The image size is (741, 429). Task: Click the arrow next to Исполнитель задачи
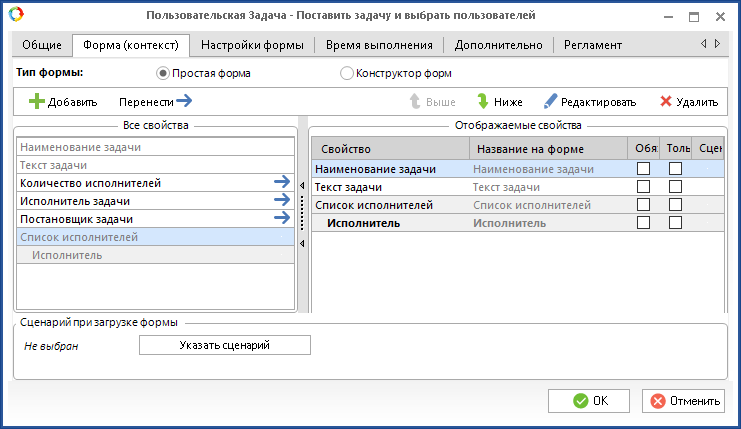click(x=282, y=200)
